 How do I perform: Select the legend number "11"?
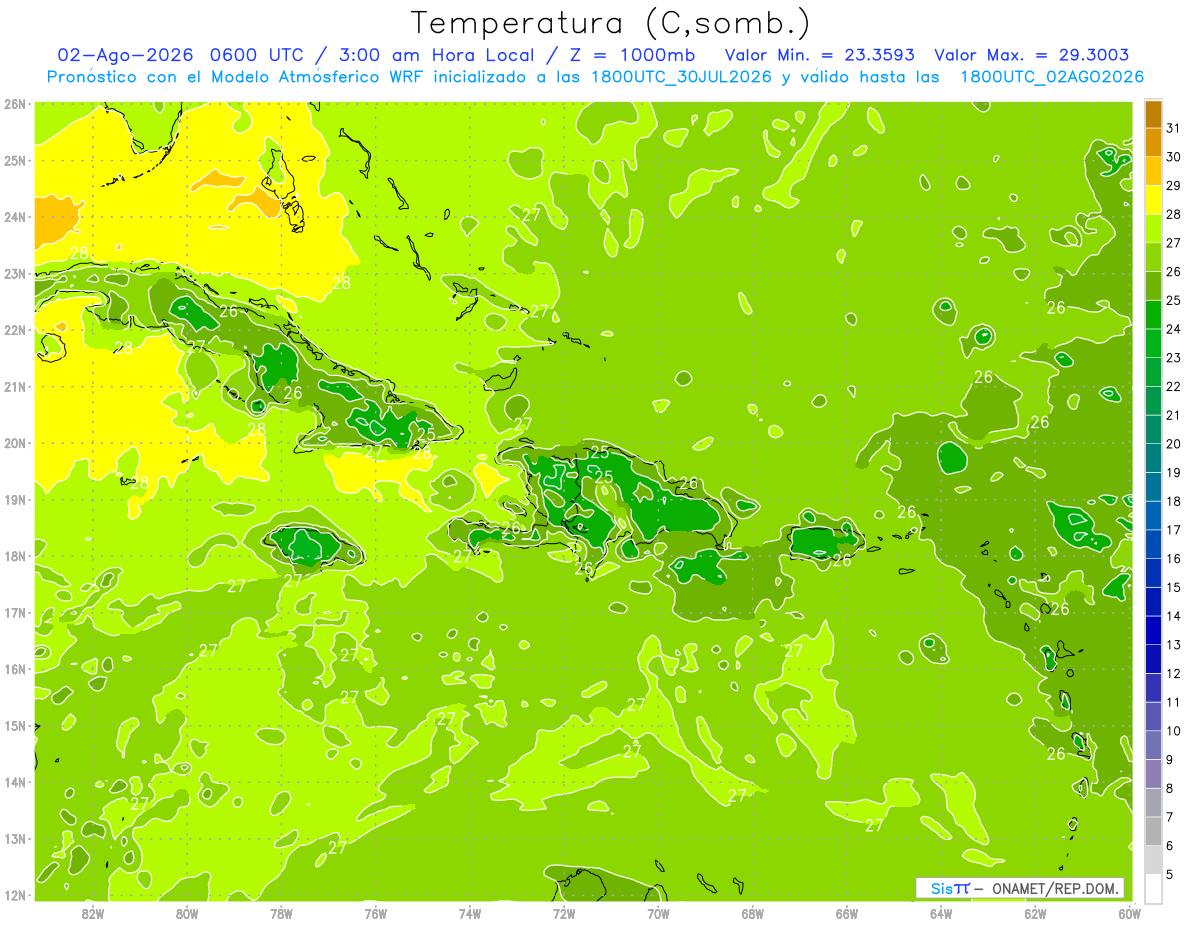pos(1174,702)
